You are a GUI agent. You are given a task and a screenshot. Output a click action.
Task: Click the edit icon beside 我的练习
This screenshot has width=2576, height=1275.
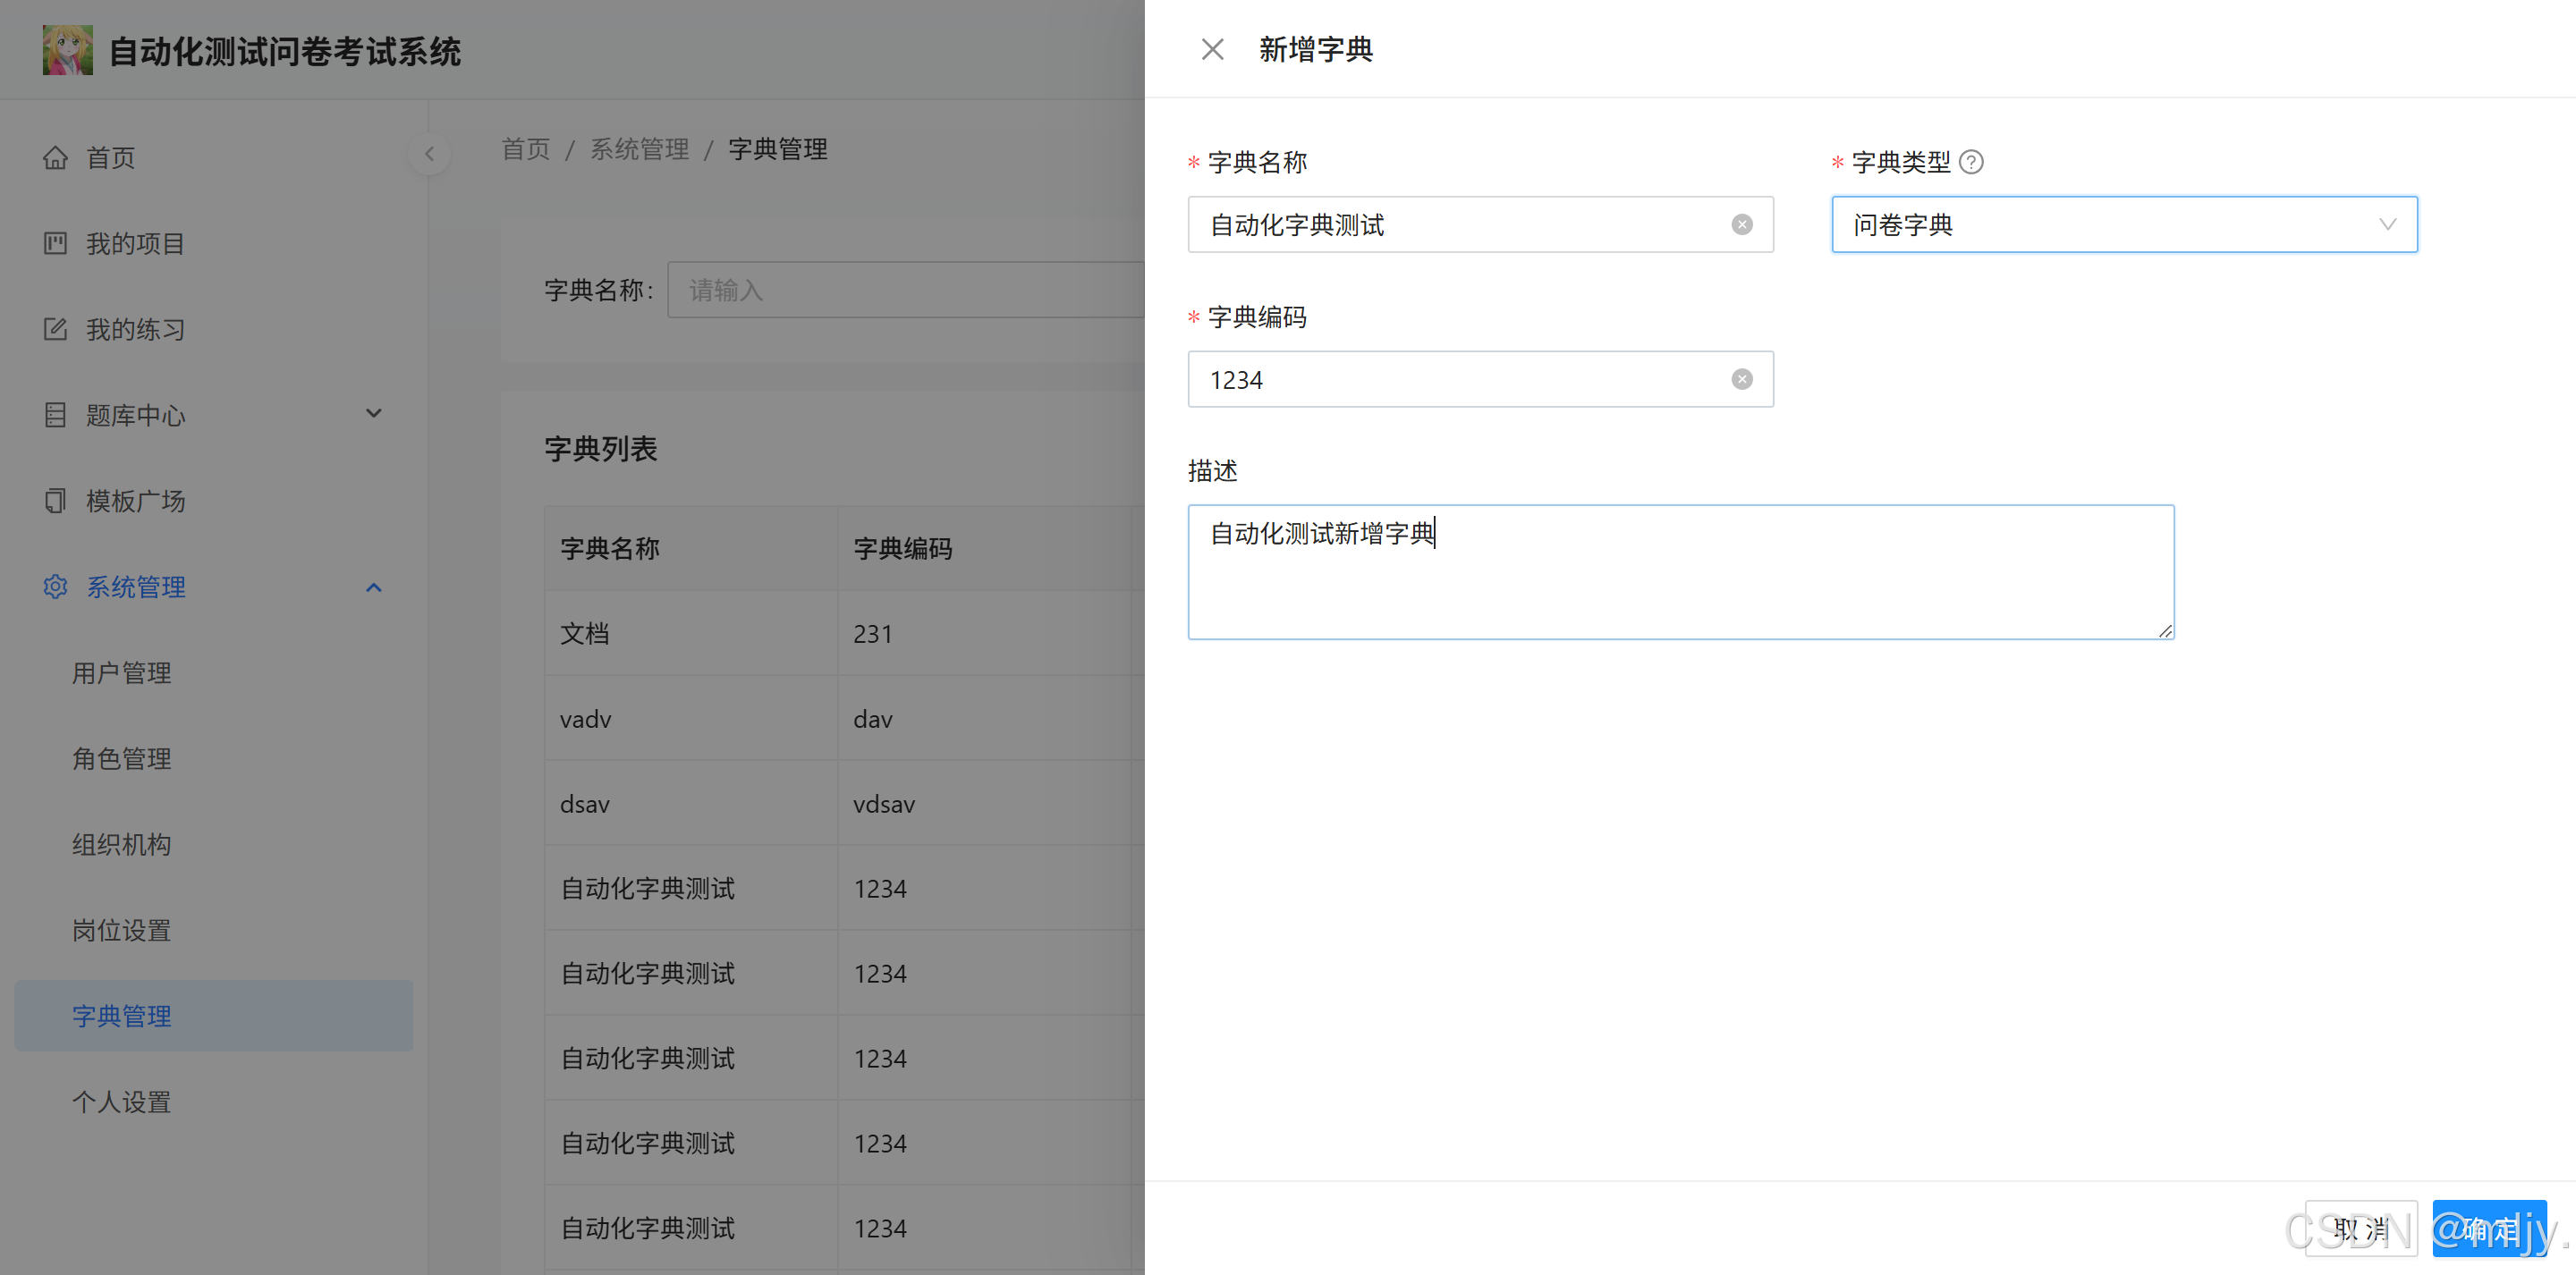pyautogui.click(x=55, y=329)
